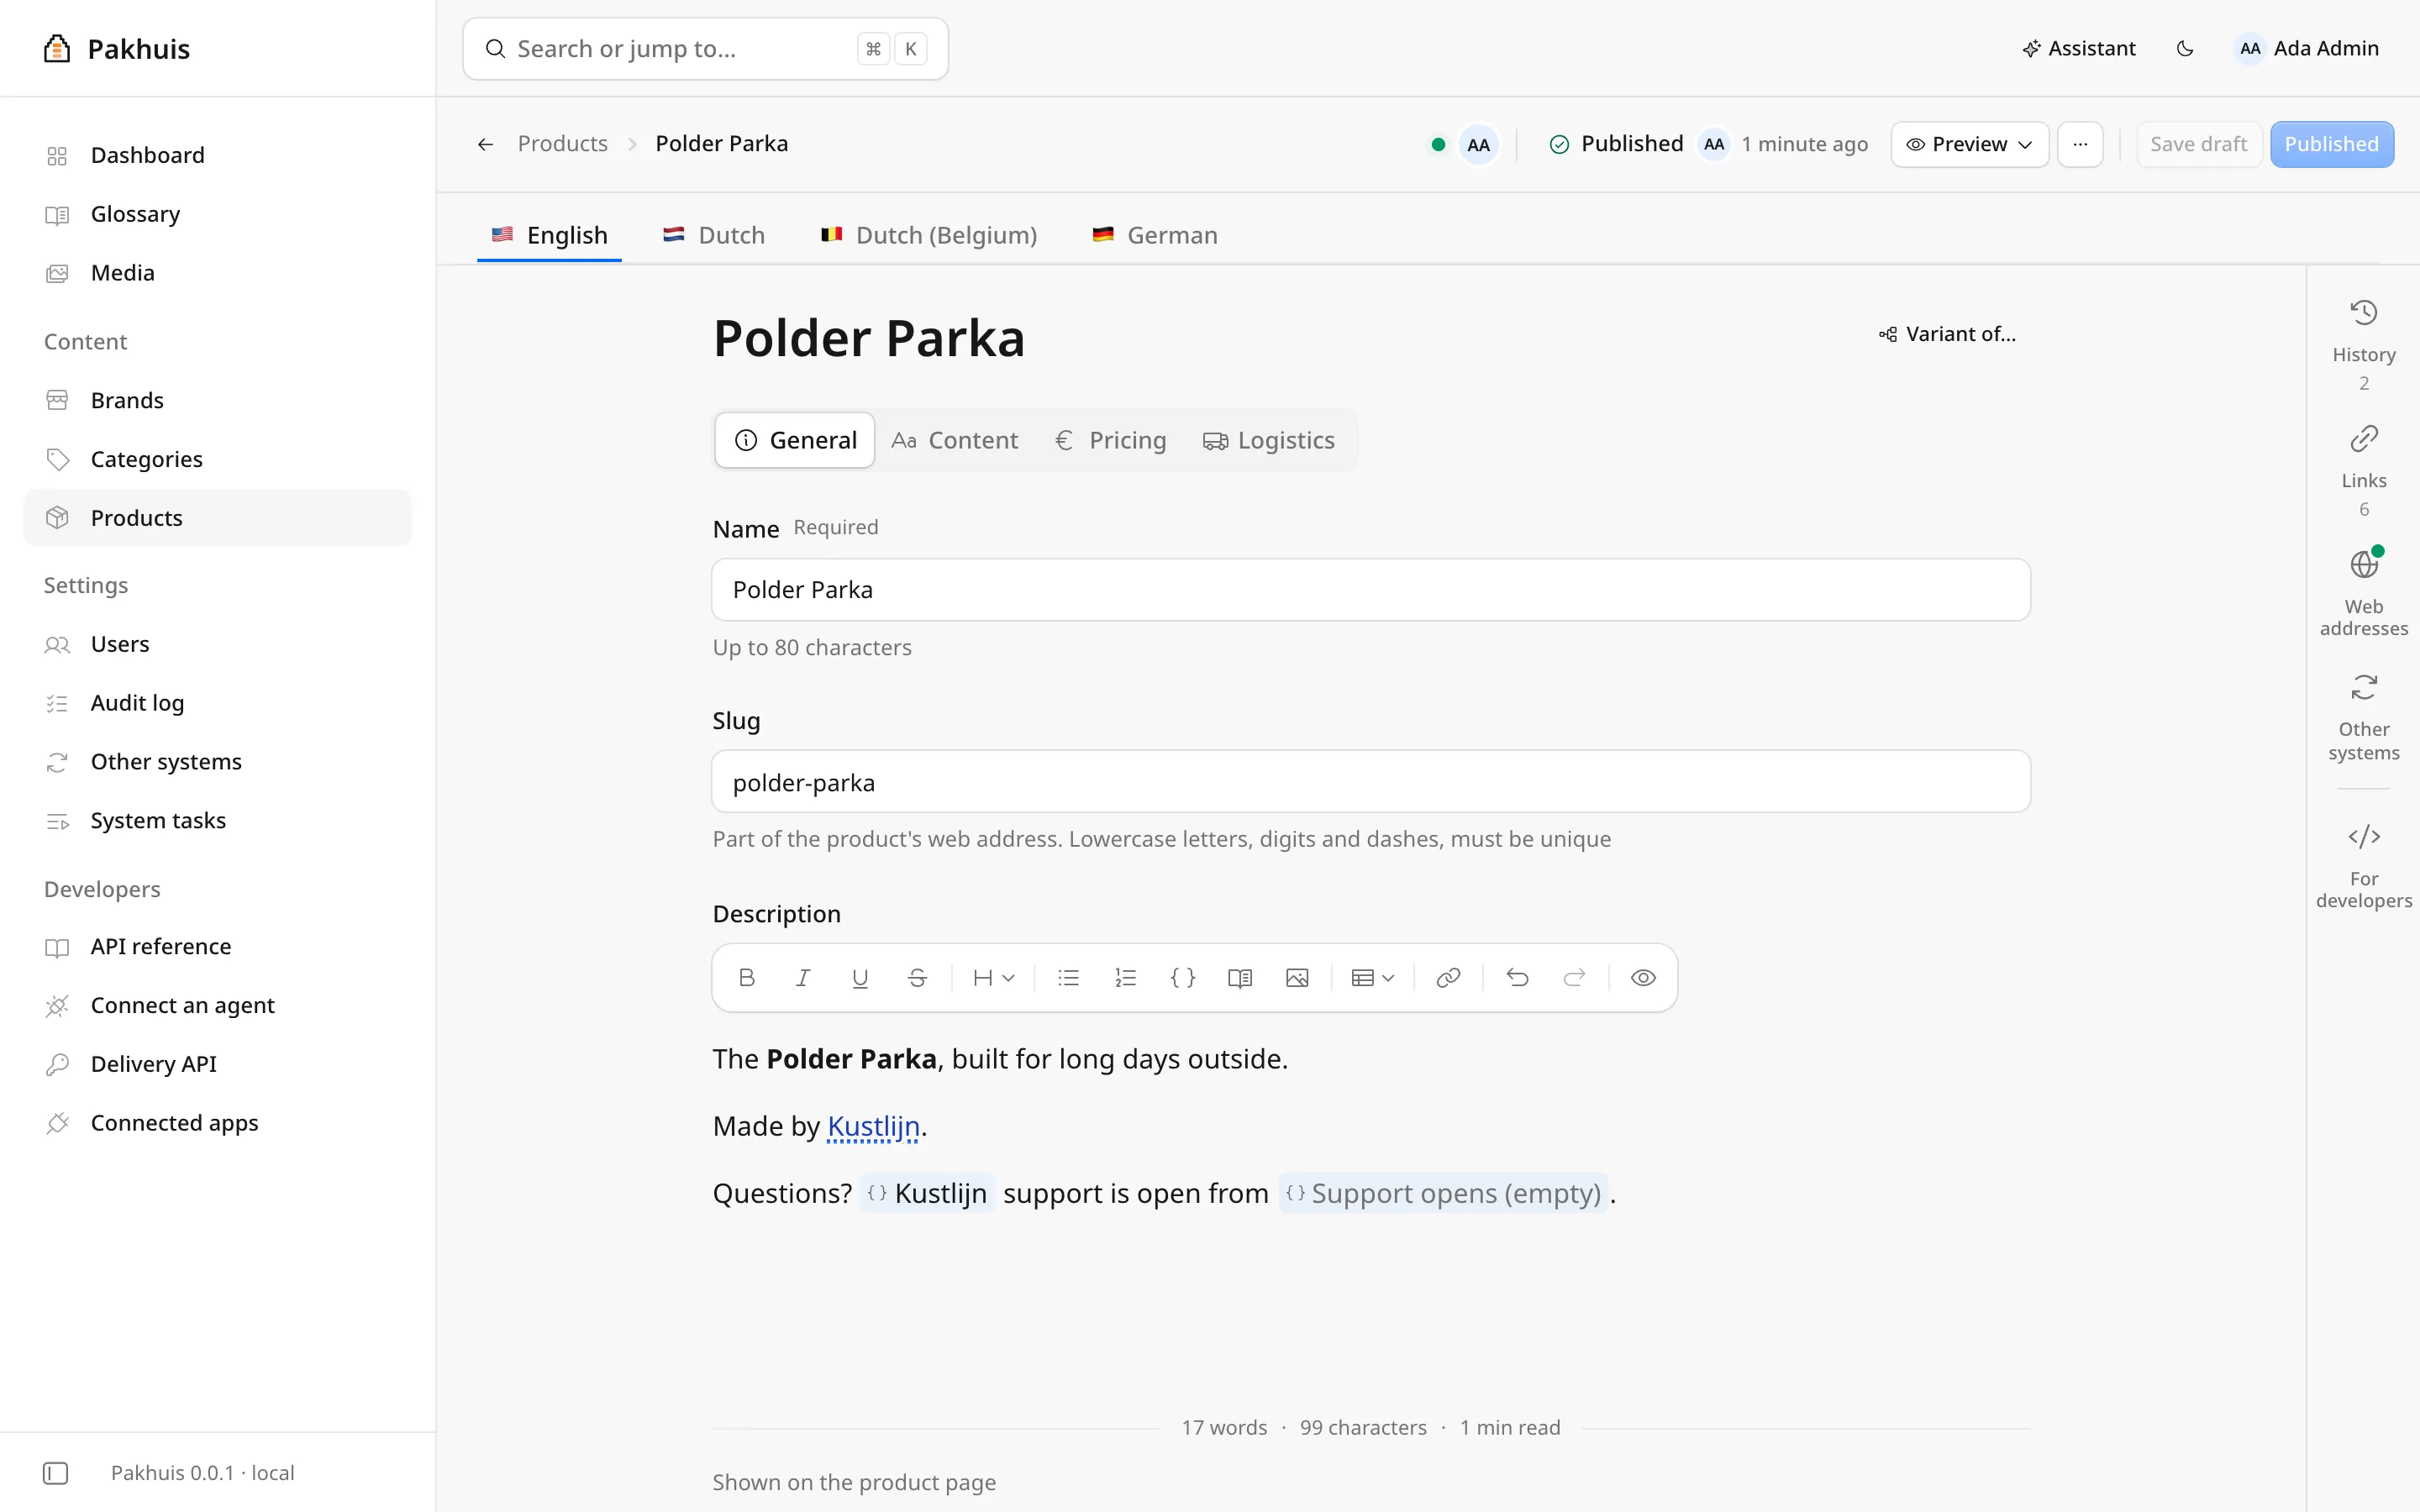Click the Variant of... button
Viewport: 2420px width, 1512px height.
(x=1947, y=334)
